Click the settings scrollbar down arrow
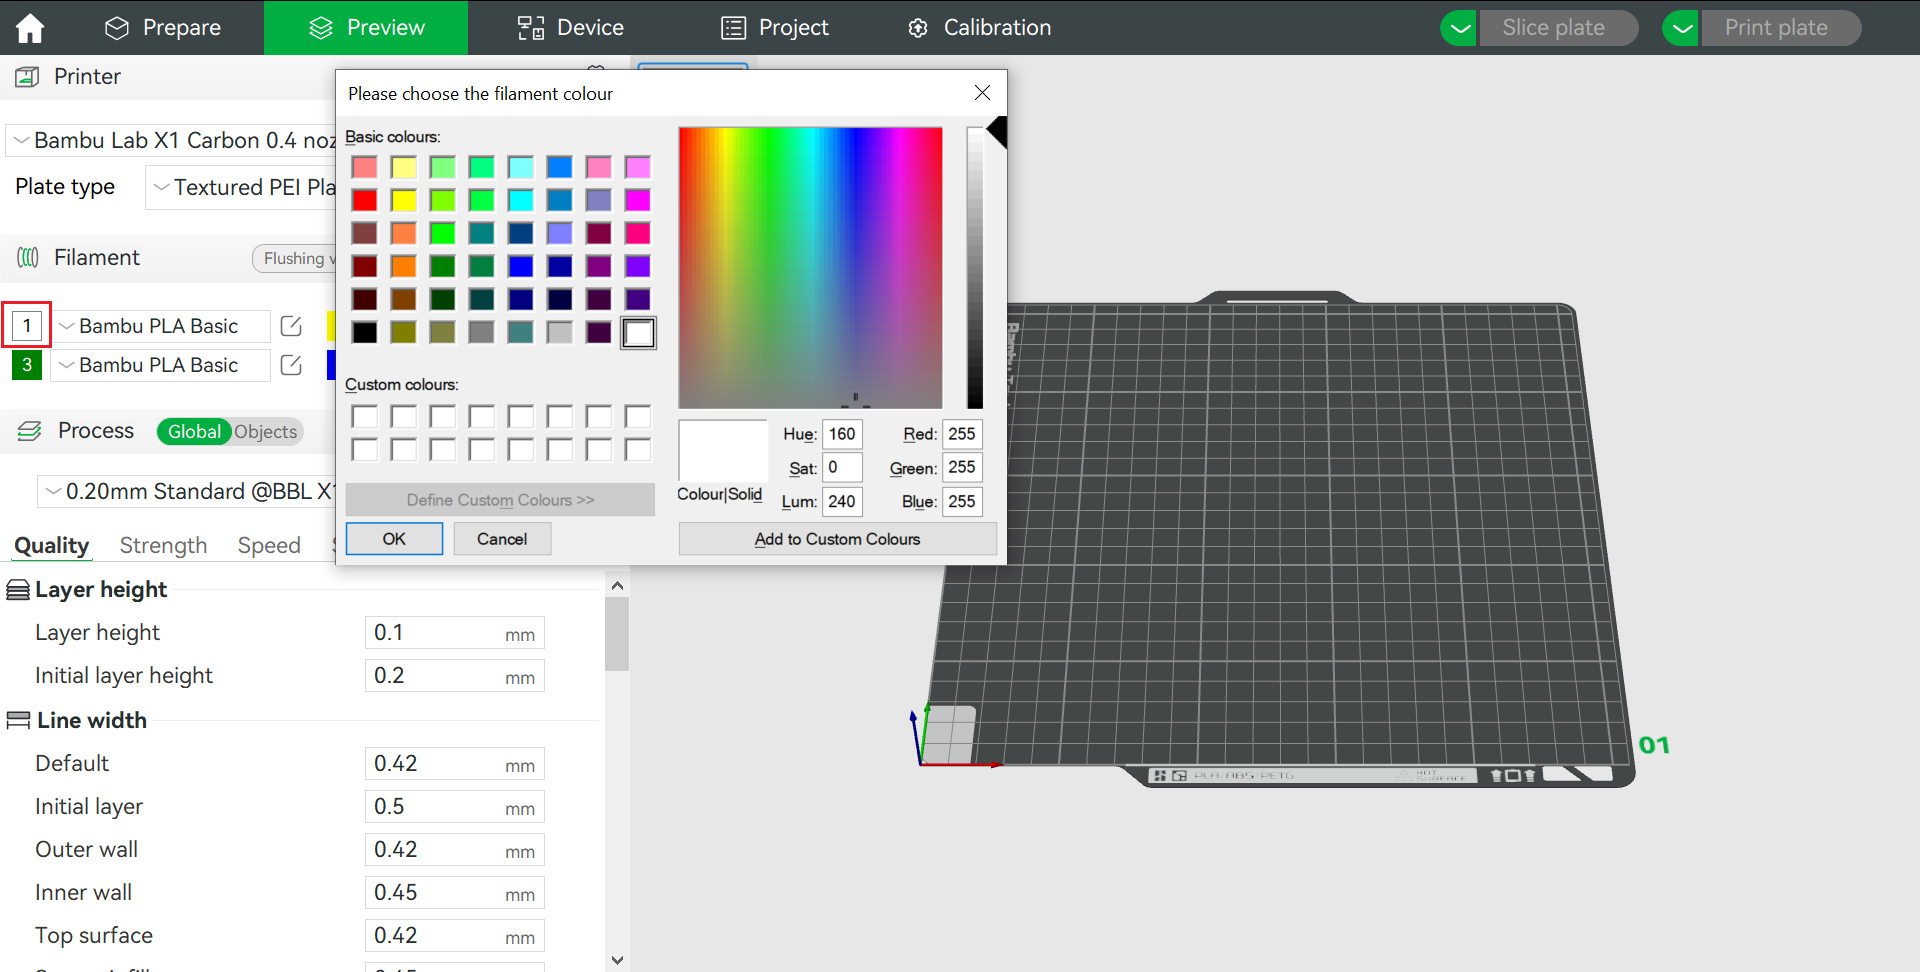Image resolution: width=1920 pixels, height=972 pixels. (617, 960)
